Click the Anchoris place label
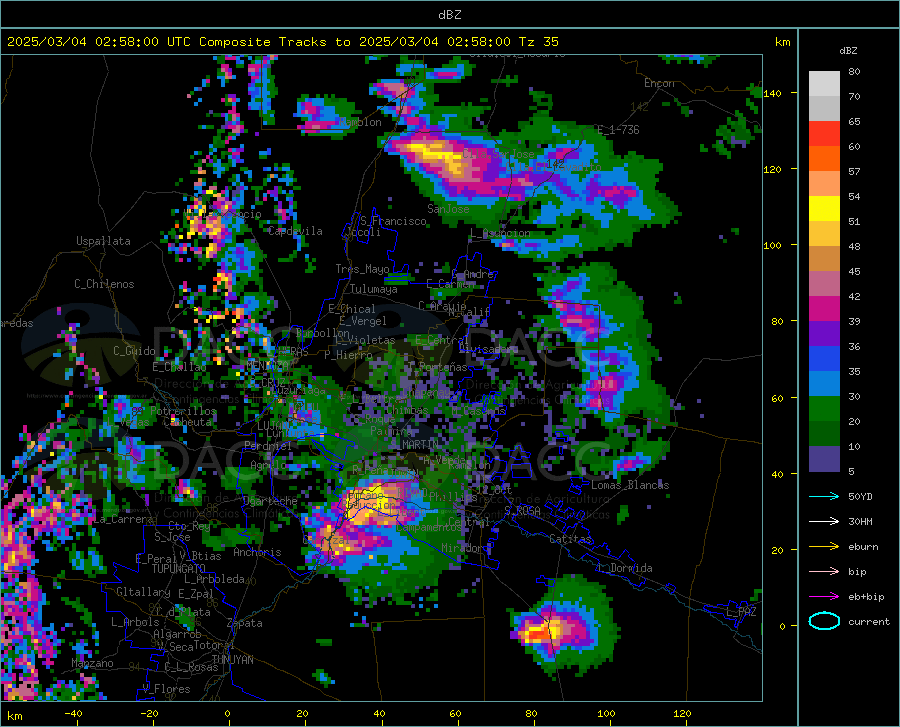 click(x=257, y=553)
